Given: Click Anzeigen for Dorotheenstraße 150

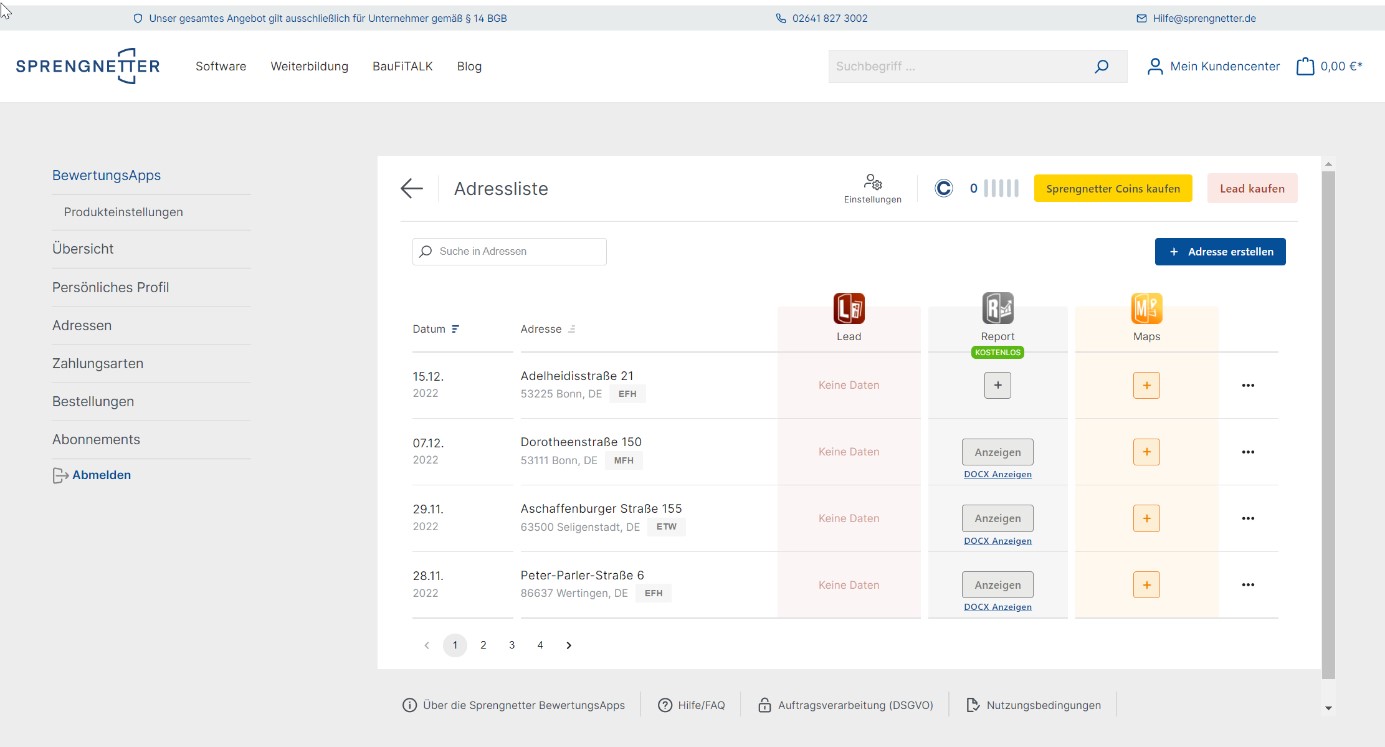Looking at the screenshot, I should tap(998, 452).
